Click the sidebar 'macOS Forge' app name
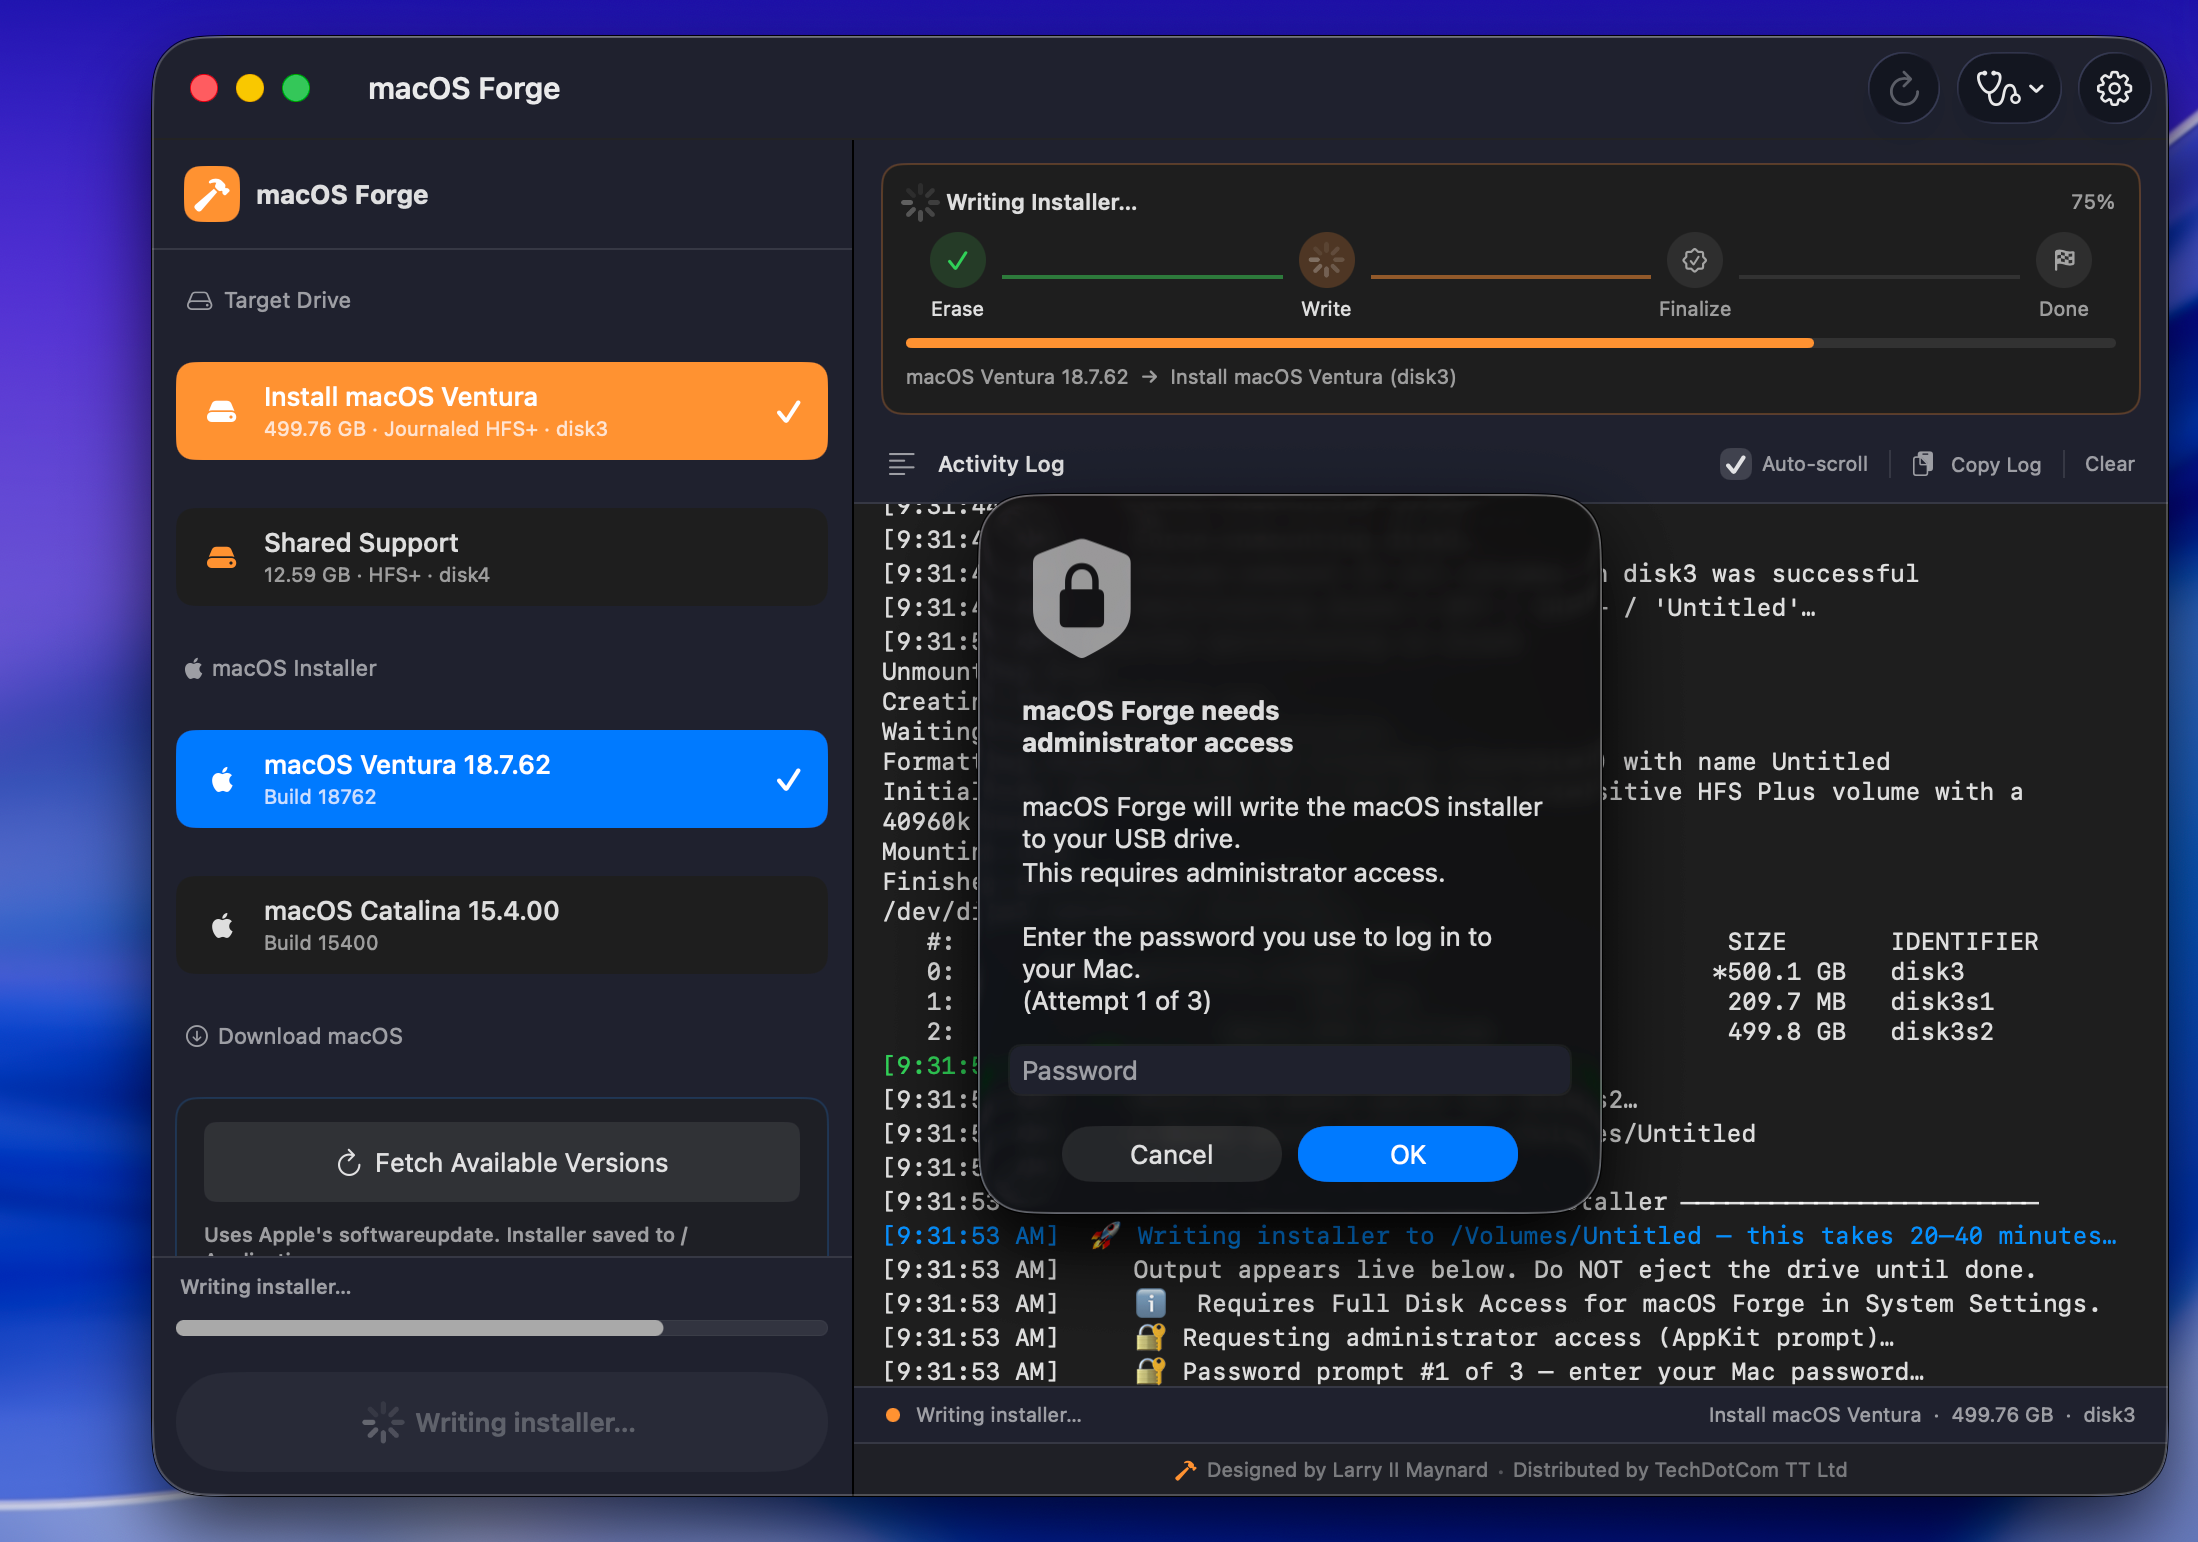Image resolution: width=2198 pixels, height=1542 pixels. pyautogui.click(x=342, y=194)
